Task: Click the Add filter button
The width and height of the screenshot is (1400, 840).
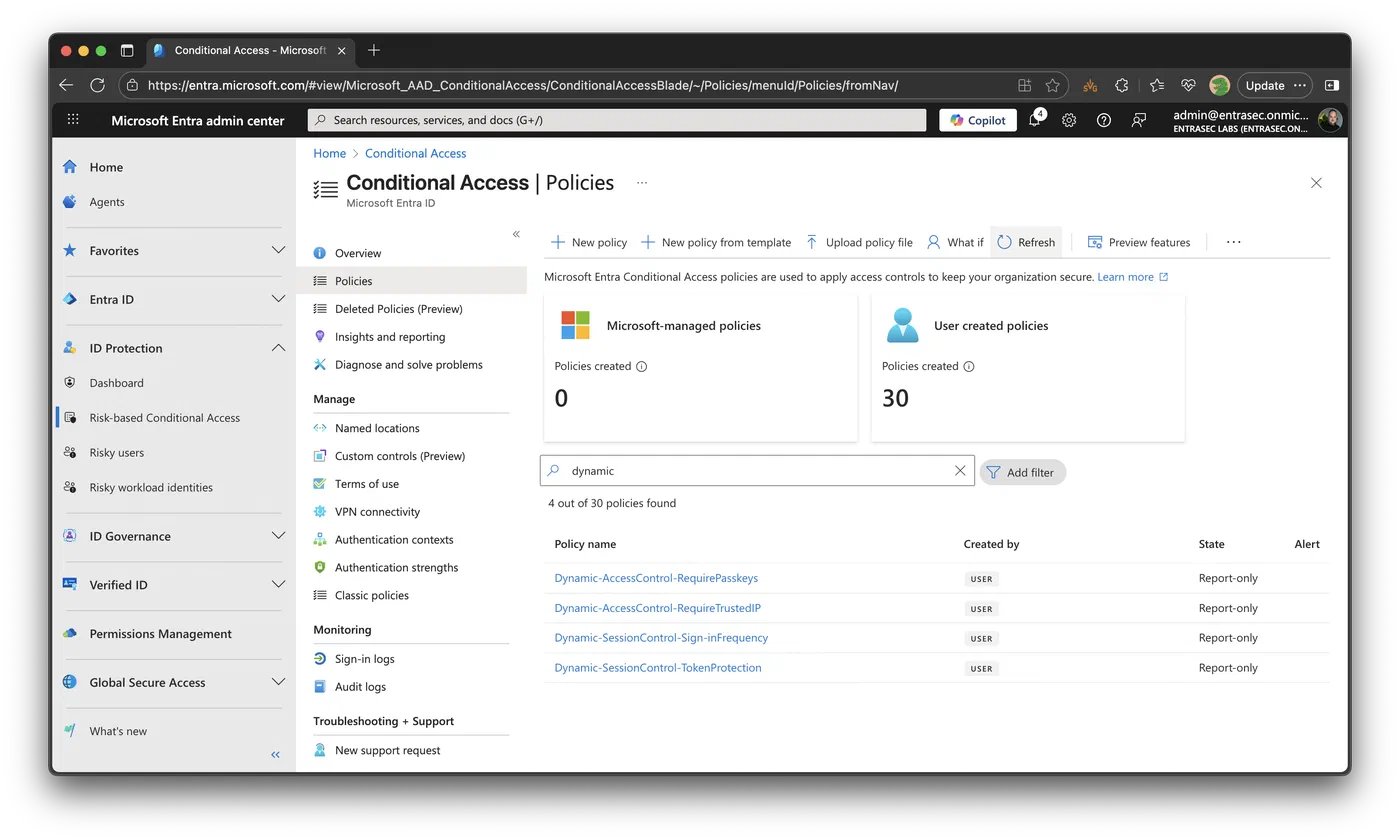Action: tap(1022, 472)
